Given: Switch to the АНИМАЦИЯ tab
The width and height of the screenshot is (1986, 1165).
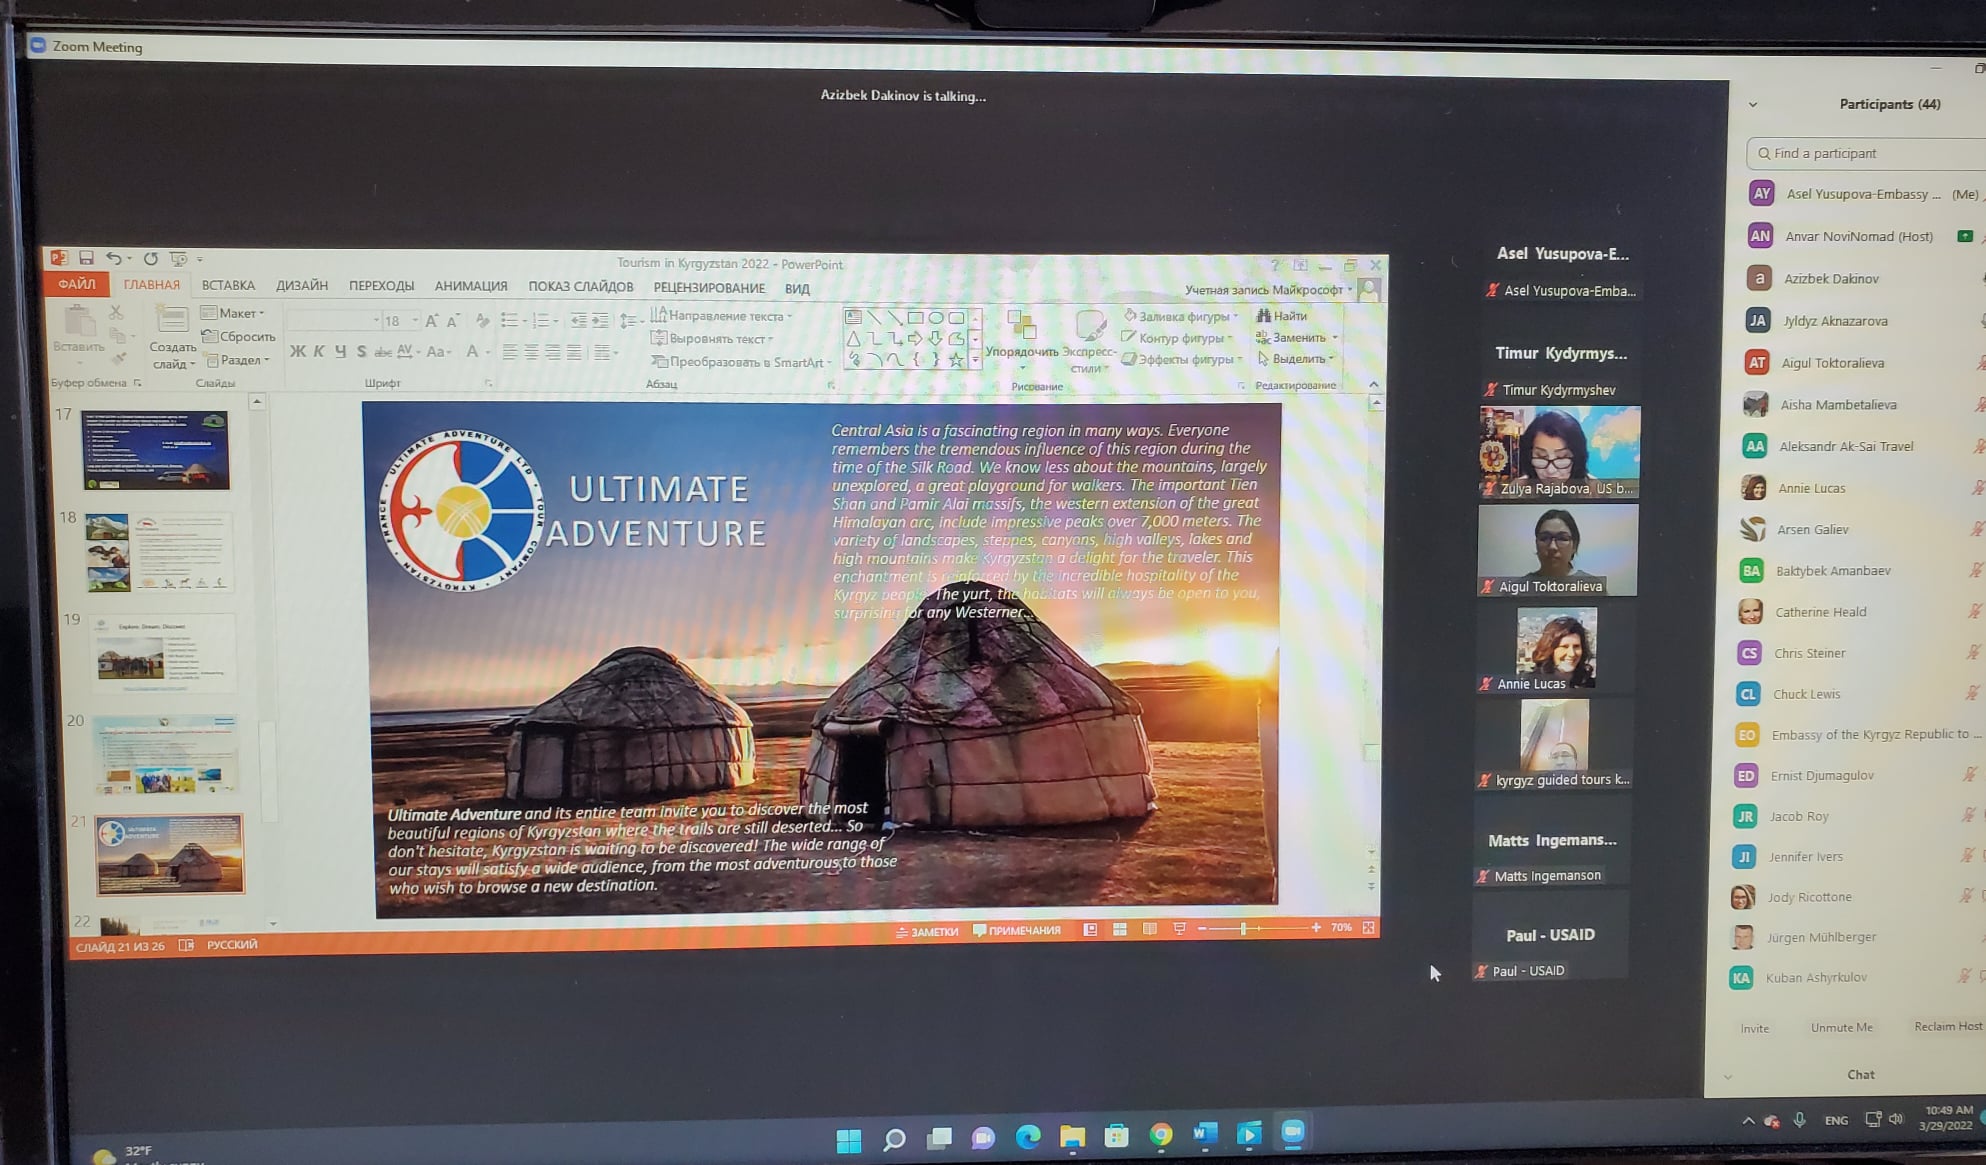Looking at the screenshot, I should [x=471, y=286].
